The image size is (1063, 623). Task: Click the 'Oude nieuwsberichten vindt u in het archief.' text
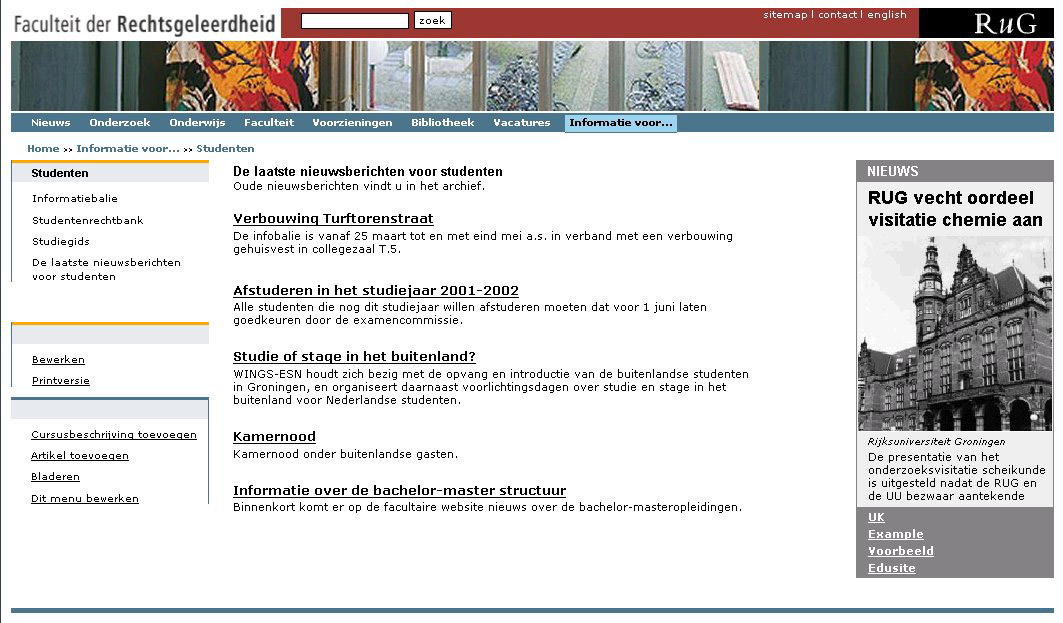(359, 186)
